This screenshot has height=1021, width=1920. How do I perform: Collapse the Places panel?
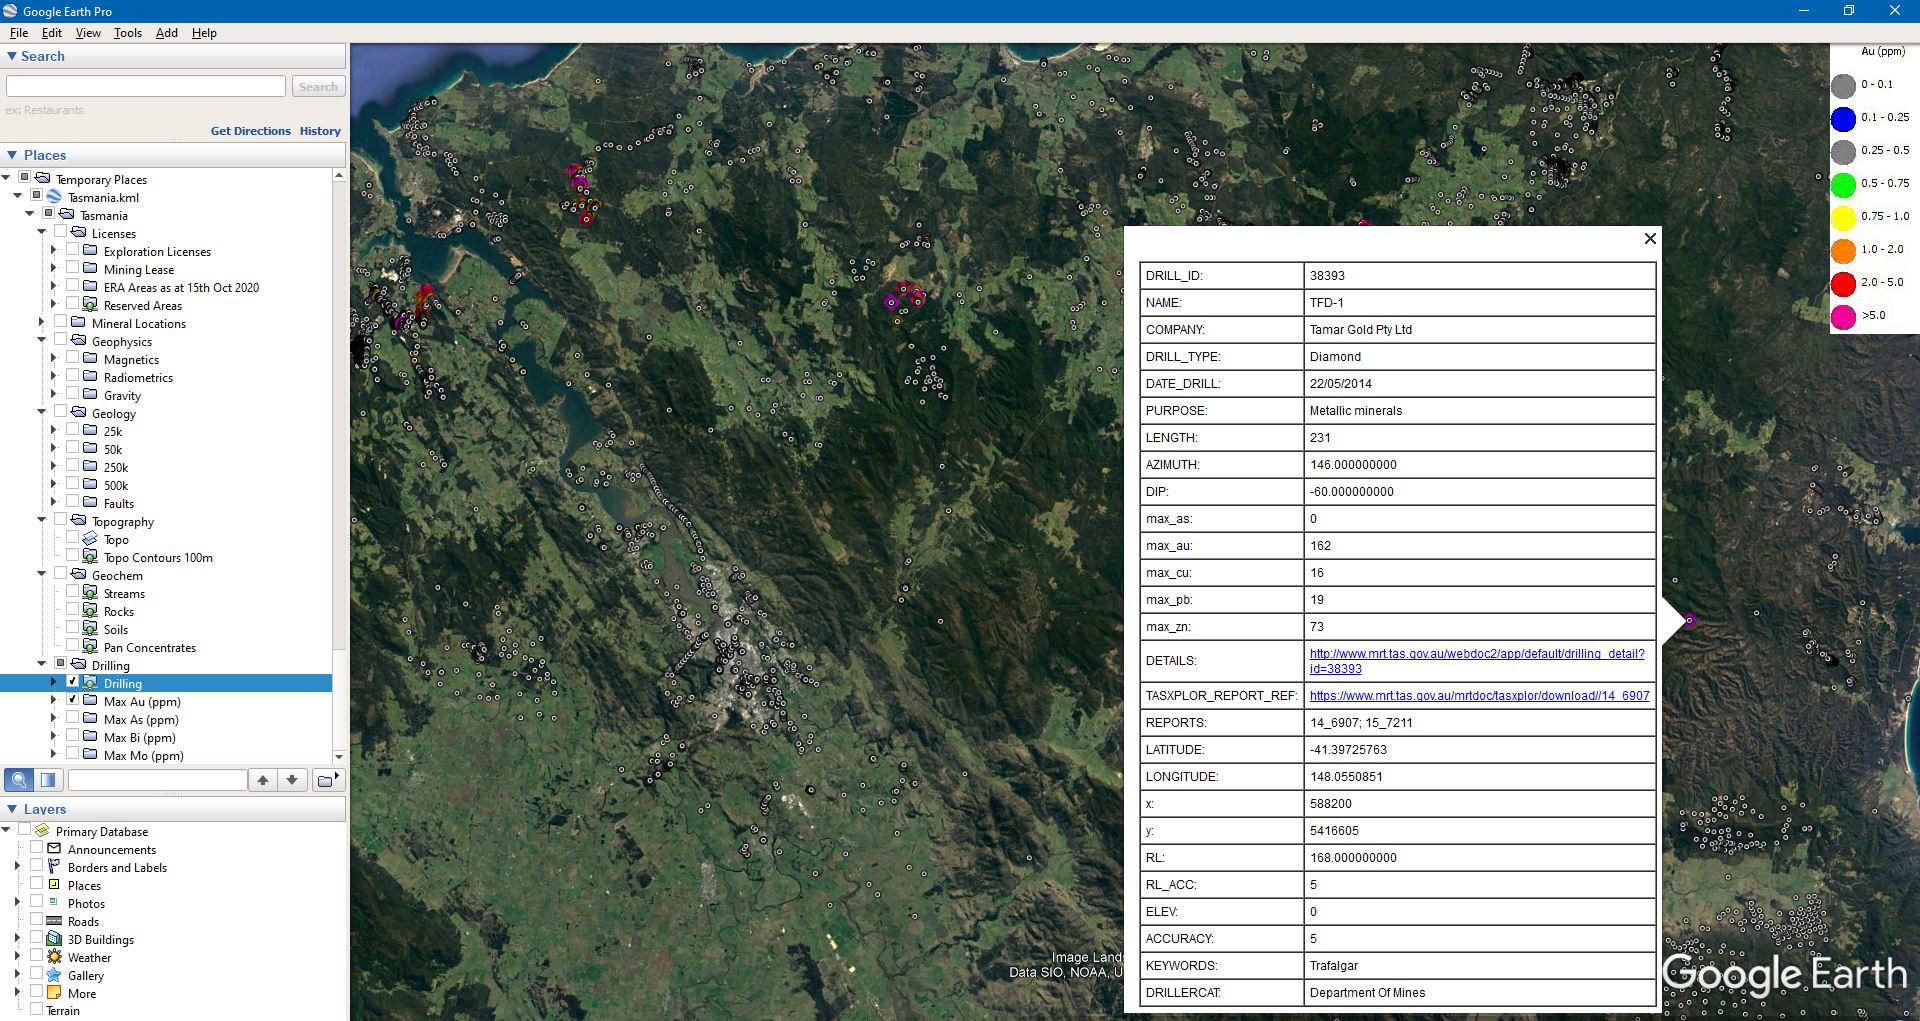pyautogui.click(x=12, y=155)
